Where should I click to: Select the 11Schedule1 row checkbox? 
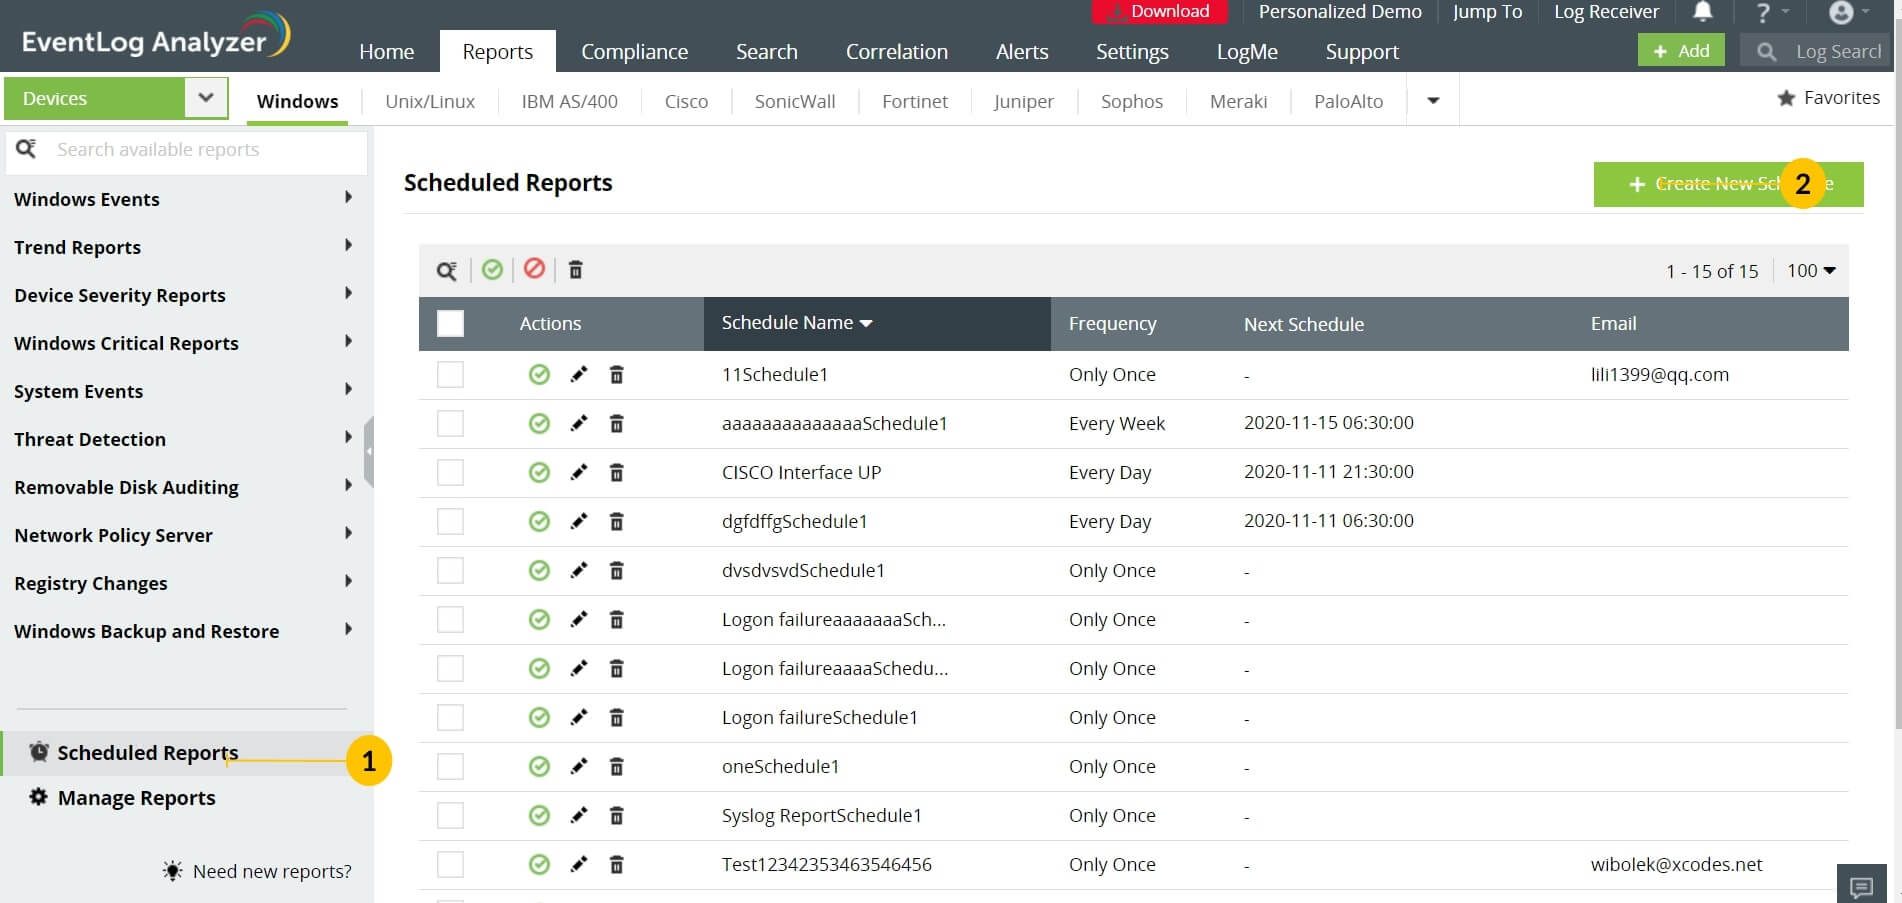[451, 375]
